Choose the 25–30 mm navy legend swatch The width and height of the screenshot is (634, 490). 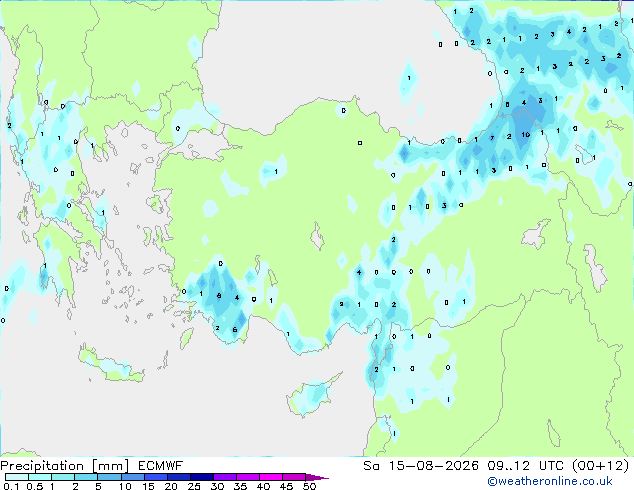coord(201,477)
